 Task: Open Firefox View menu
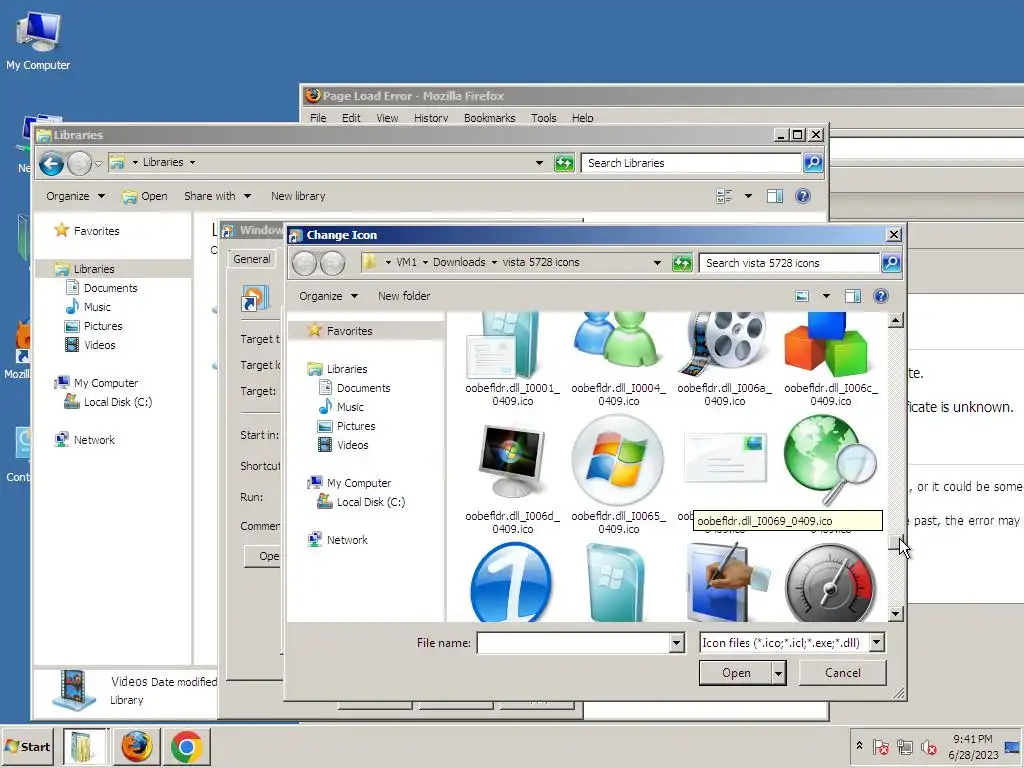click(x=387, y=118)
